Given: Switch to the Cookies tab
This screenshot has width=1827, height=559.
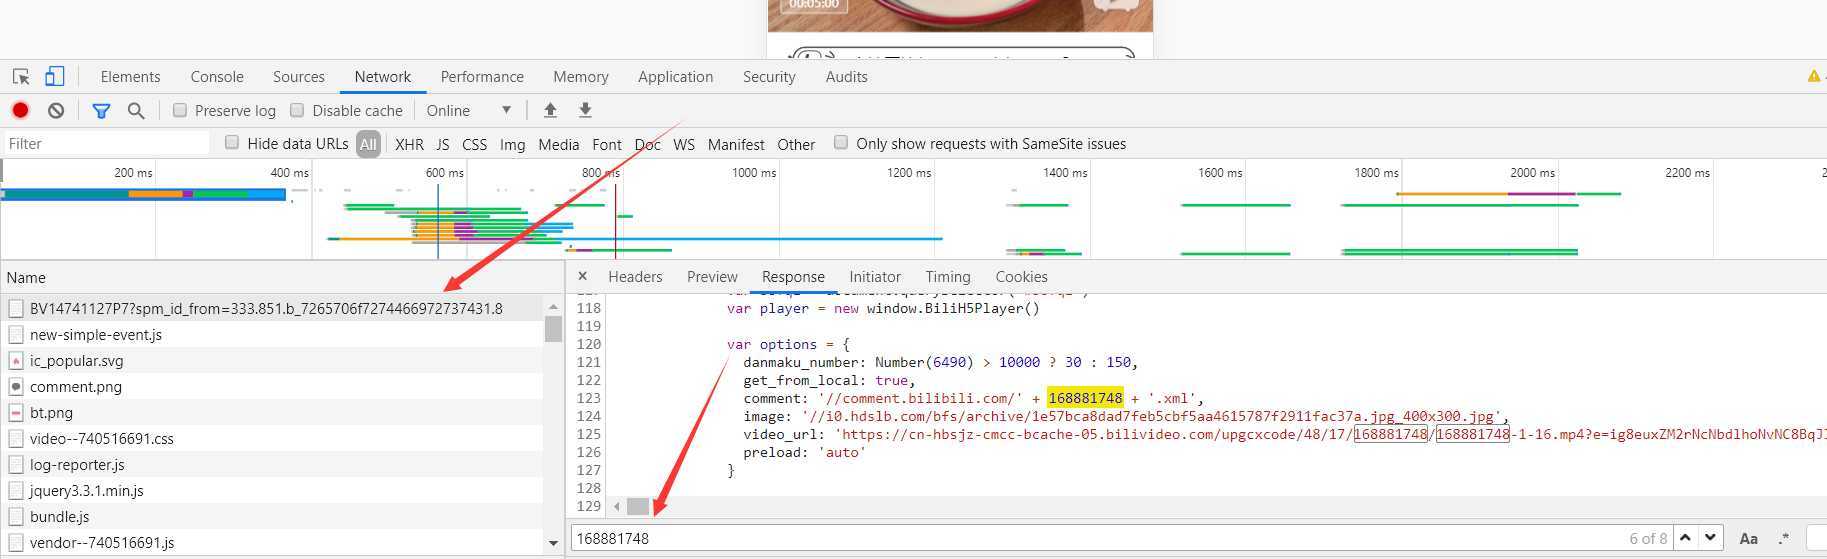Looking at the screenshot, I should tap(1021, 277).
